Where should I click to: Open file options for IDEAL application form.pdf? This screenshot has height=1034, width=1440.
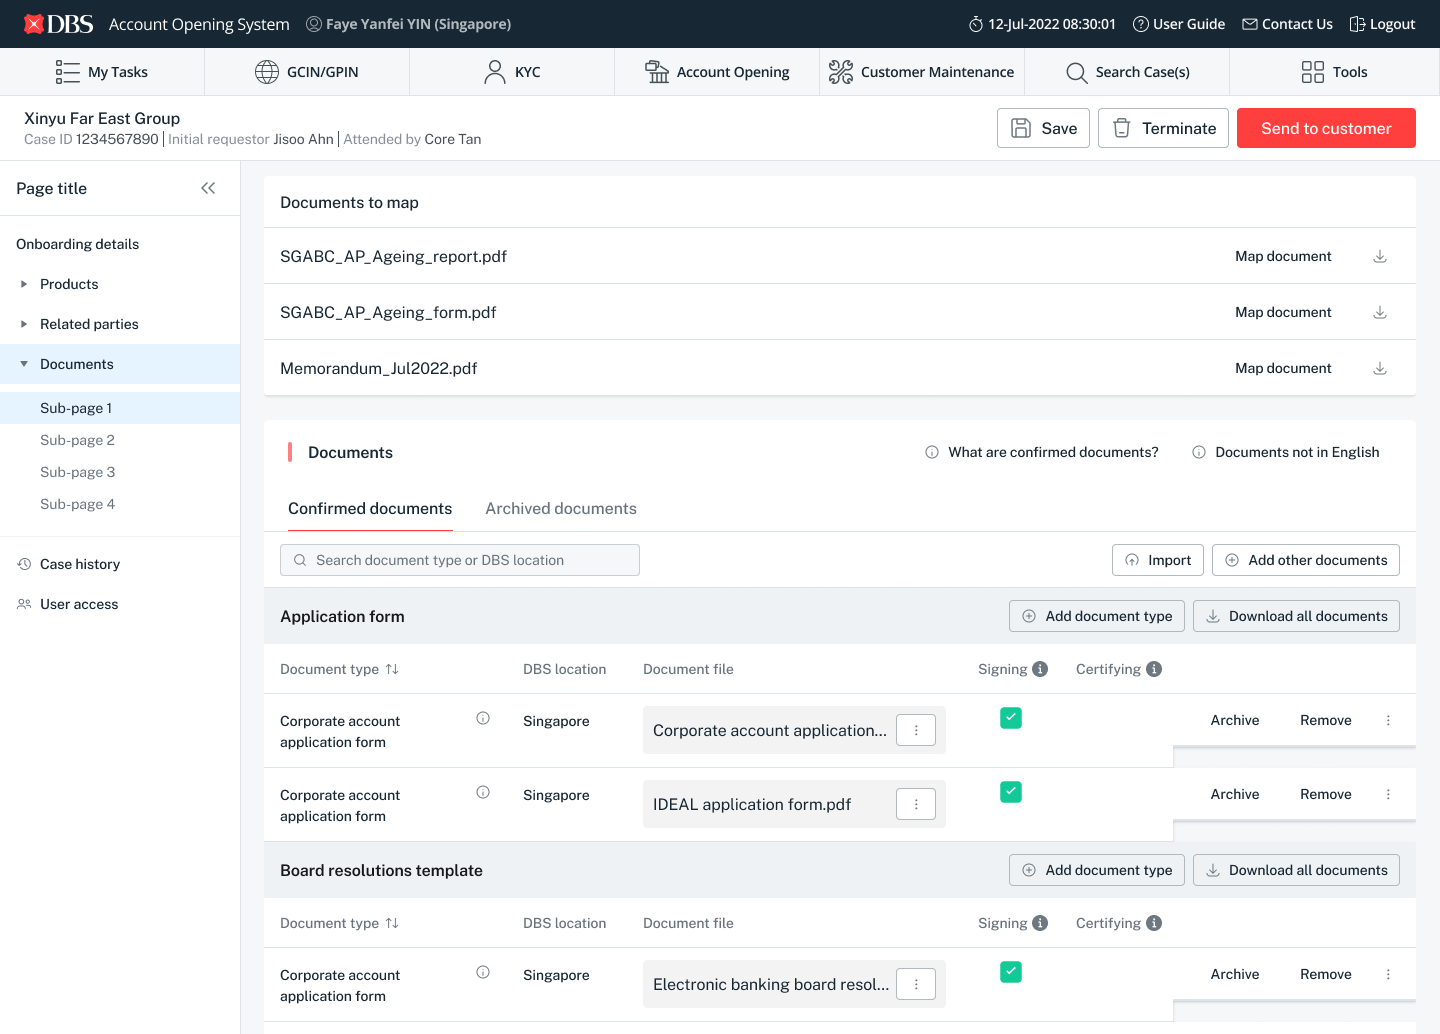tap(916, 804)
